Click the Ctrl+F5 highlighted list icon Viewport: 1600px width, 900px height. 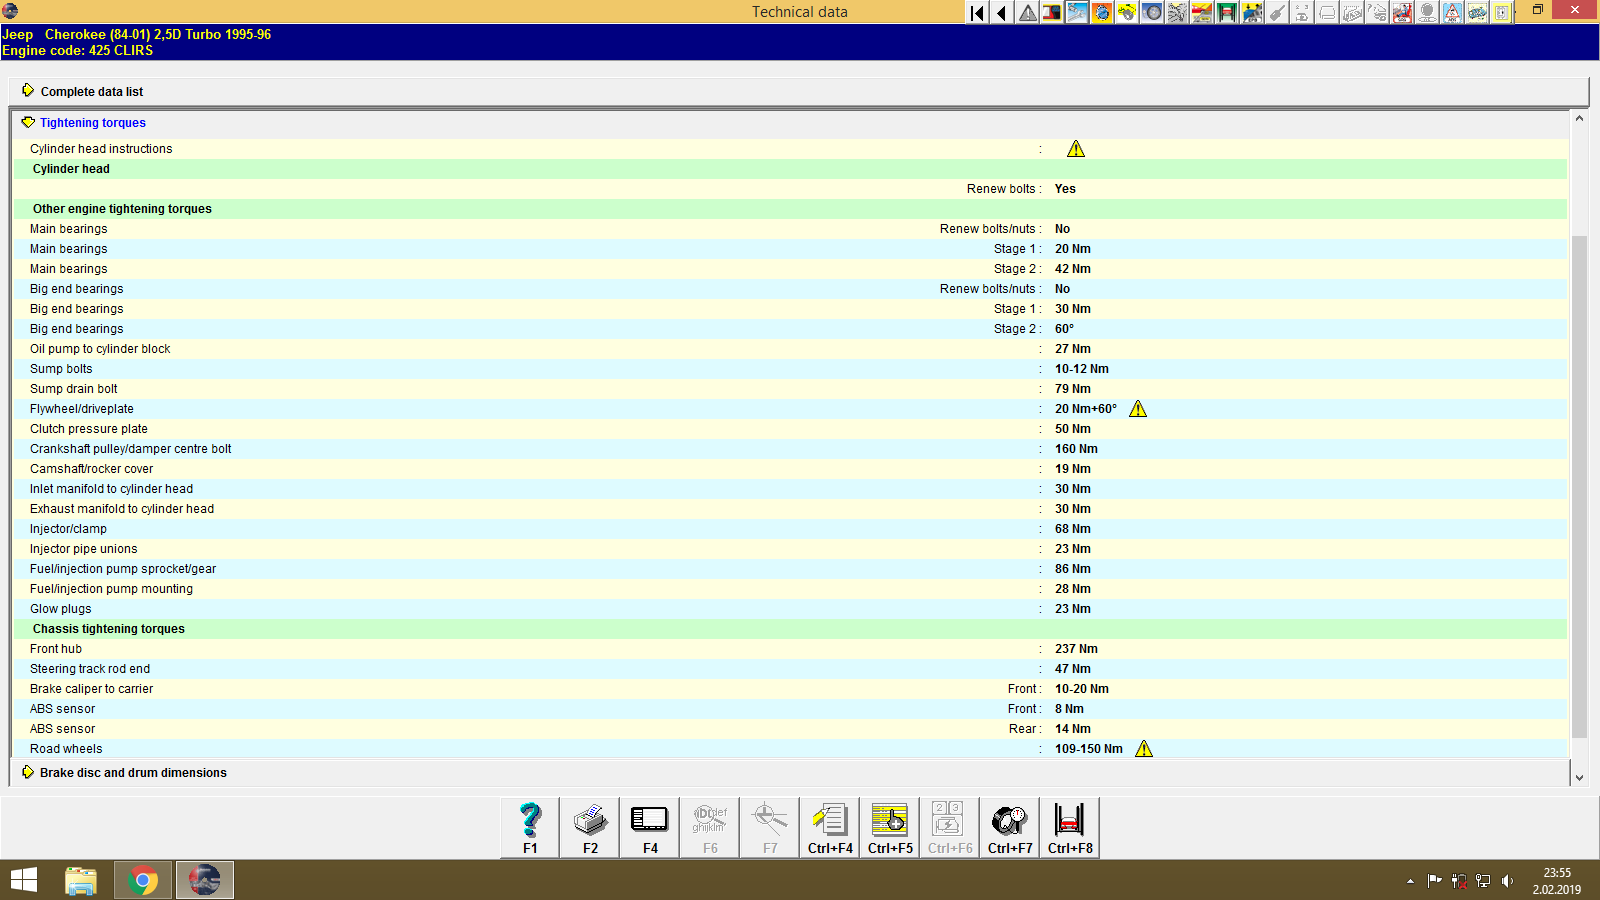[889, 820]
